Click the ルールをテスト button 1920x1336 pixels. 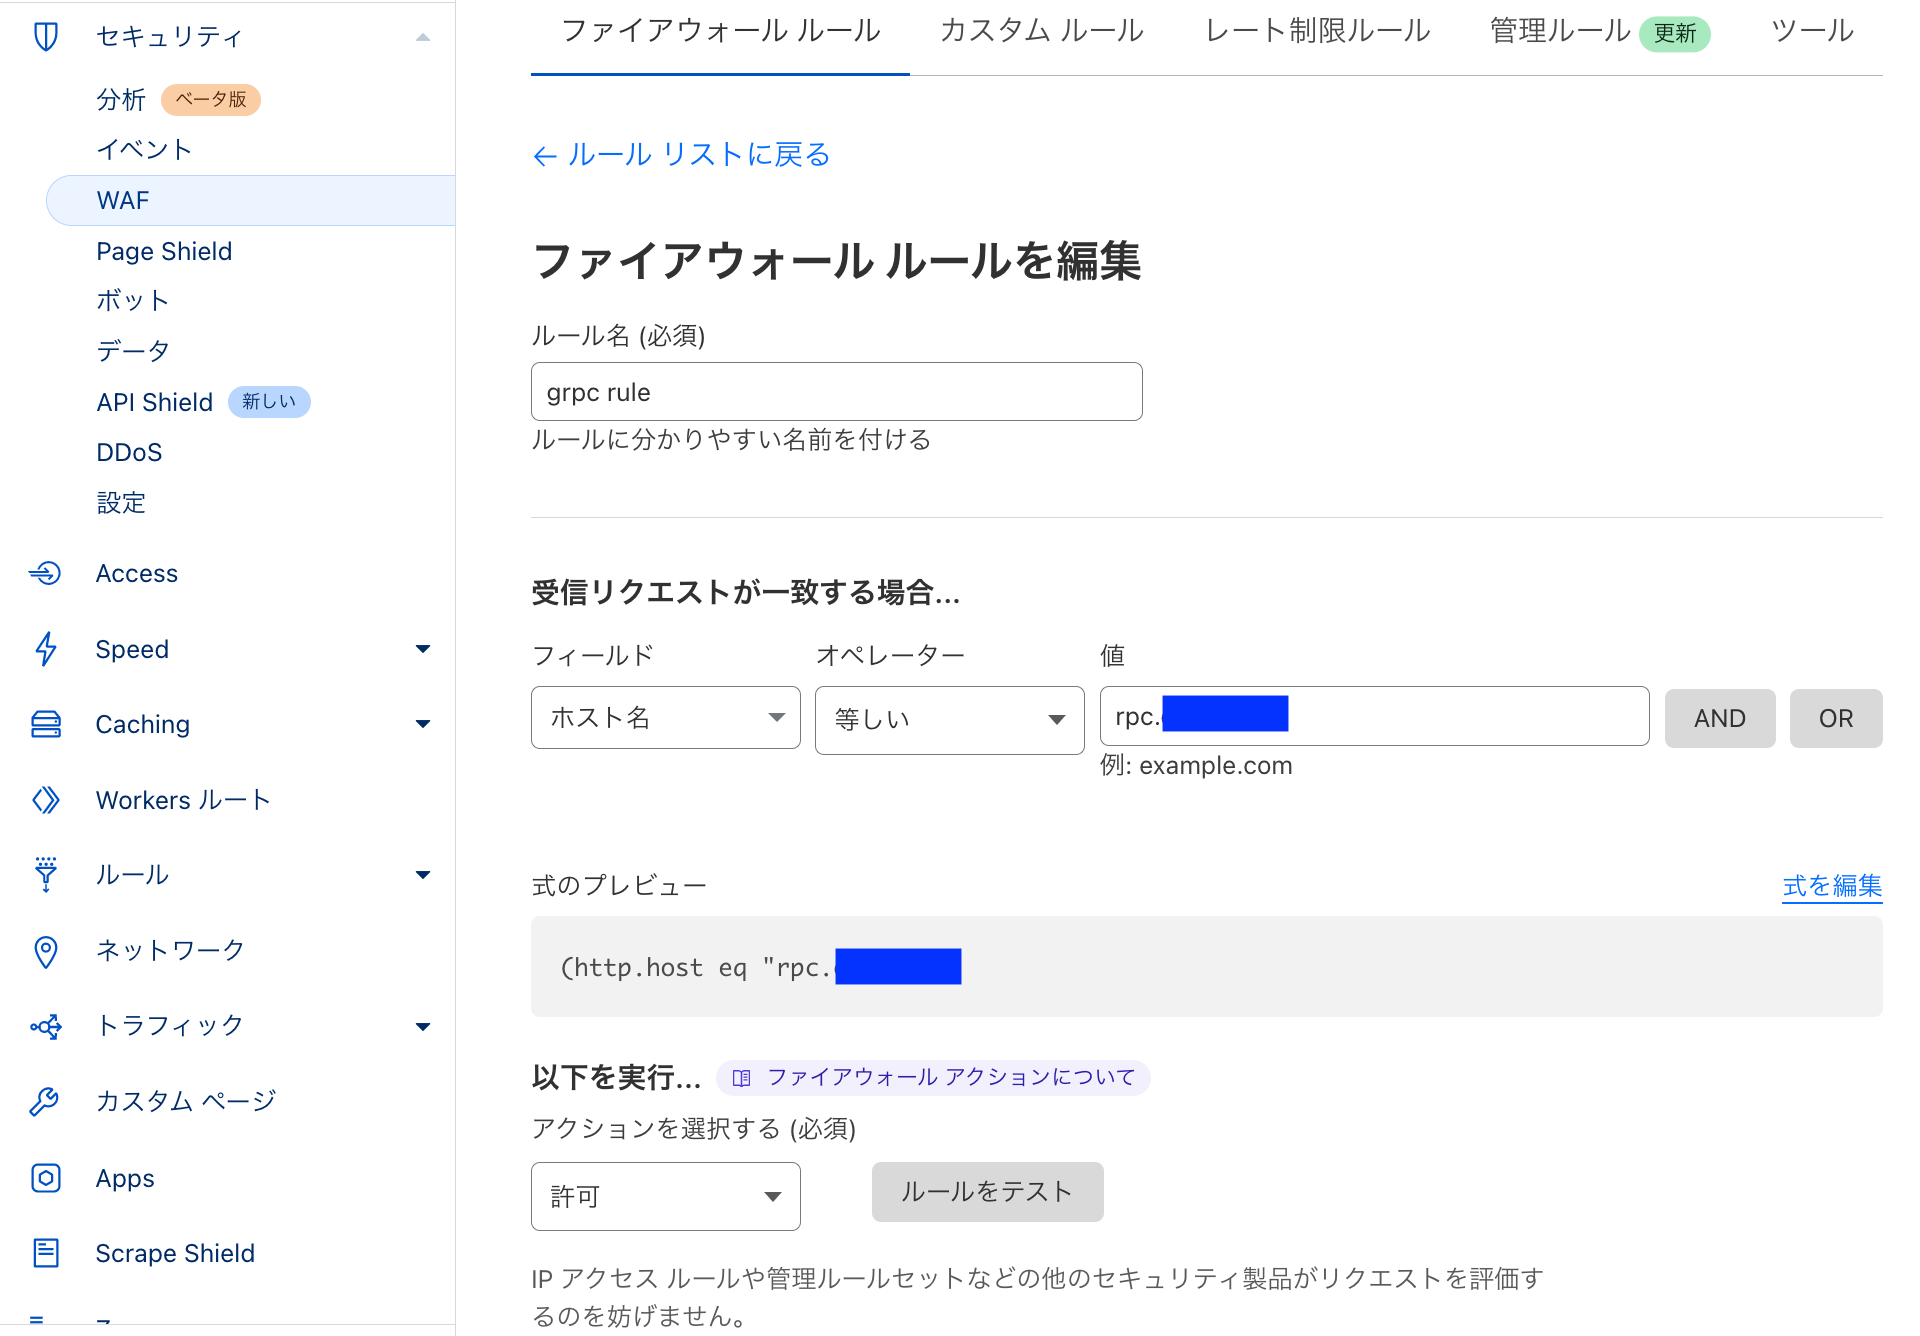point(987,1191)
